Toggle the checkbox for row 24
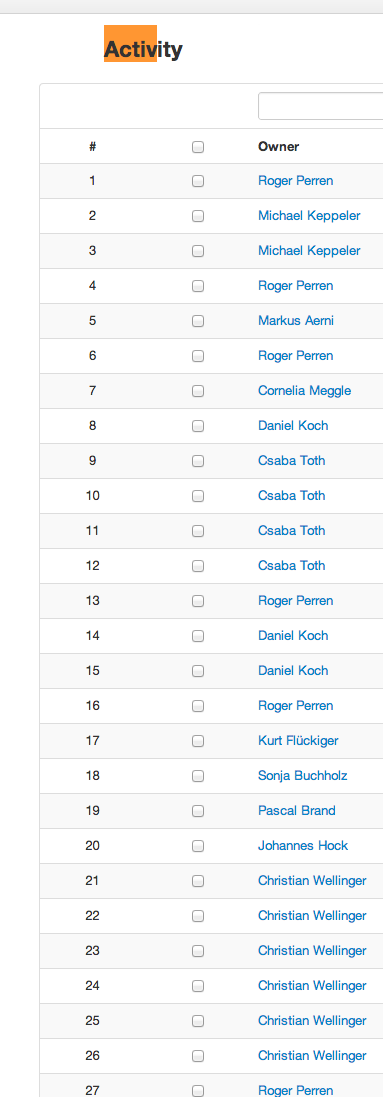The width and height of the screenshot is (383, 1097). pos(197,986)
